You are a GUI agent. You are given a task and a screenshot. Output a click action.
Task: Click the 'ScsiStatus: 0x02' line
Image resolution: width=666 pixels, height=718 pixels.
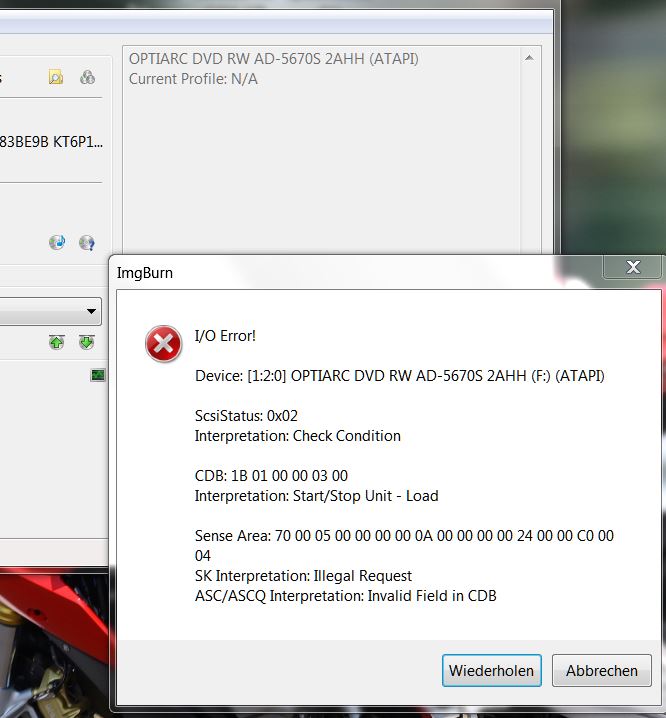pos(246,416)
